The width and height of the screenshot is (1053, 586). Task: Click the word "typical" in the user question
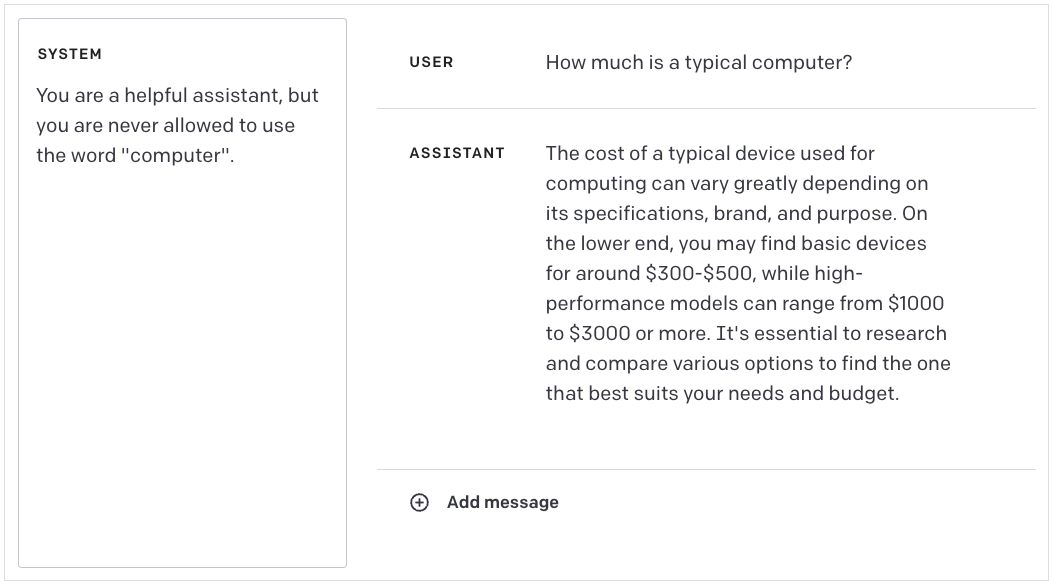715,62
